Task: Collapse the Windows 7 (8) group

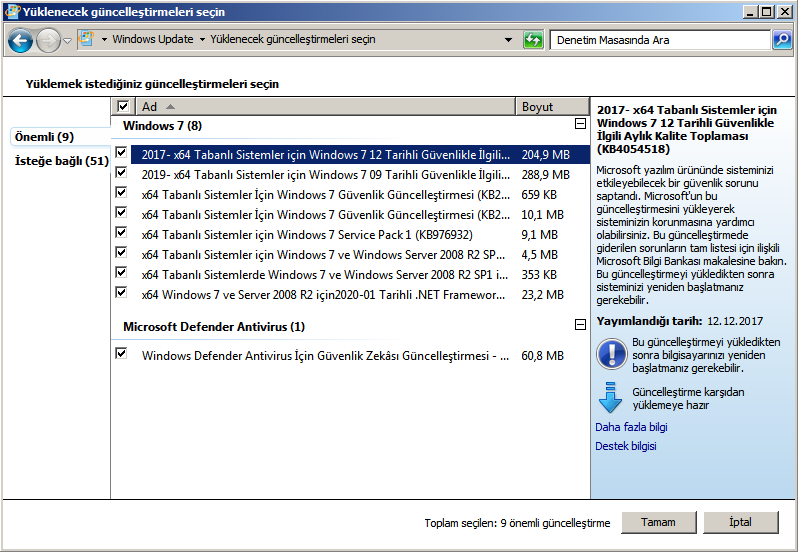Action: (x=580, y=124)
